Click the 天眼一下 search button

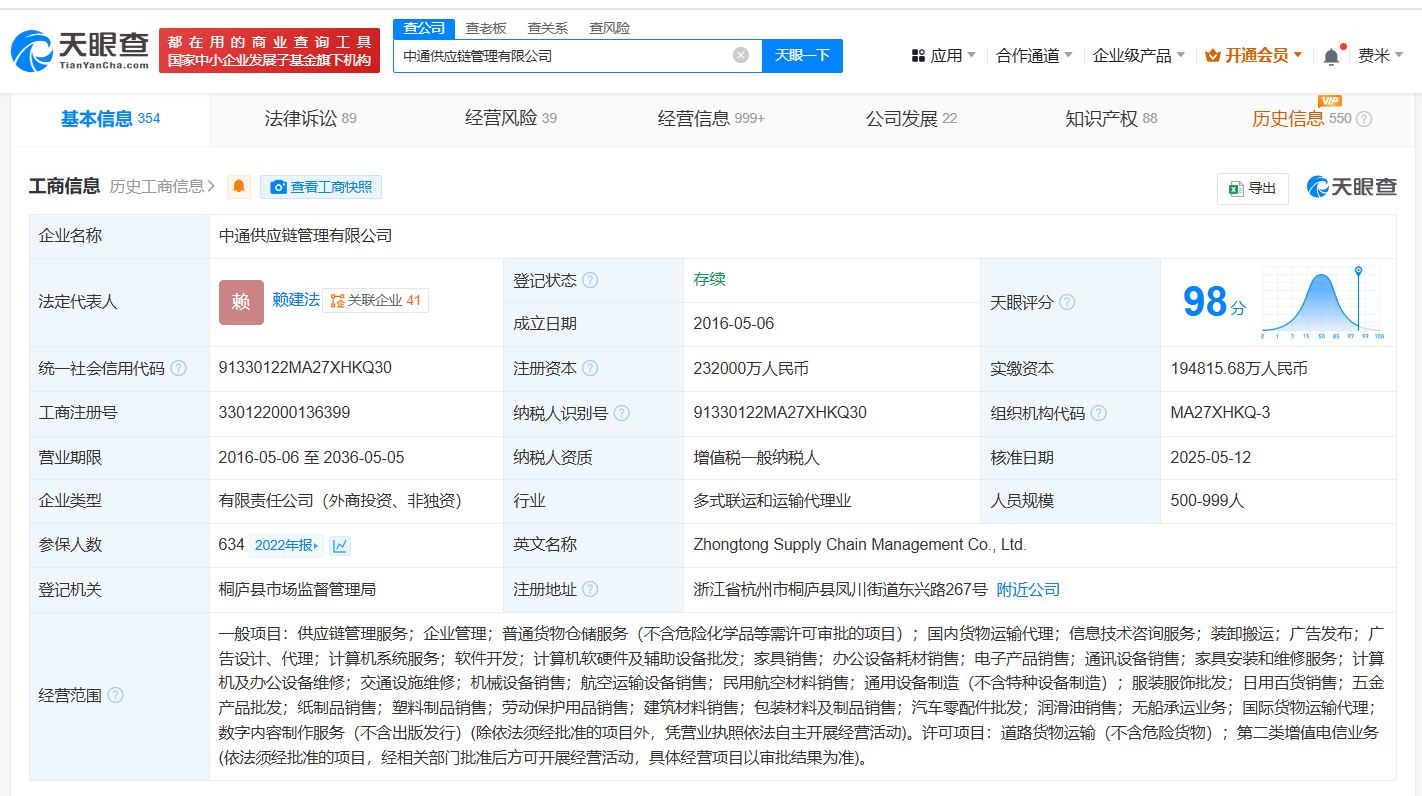coord(802,55)
